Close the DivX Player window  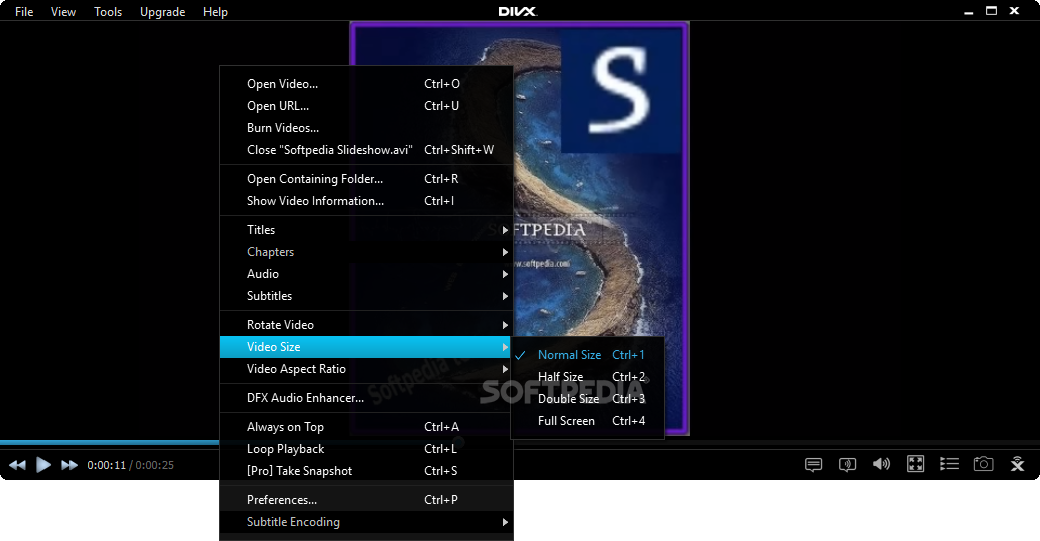pos(1014,11)
